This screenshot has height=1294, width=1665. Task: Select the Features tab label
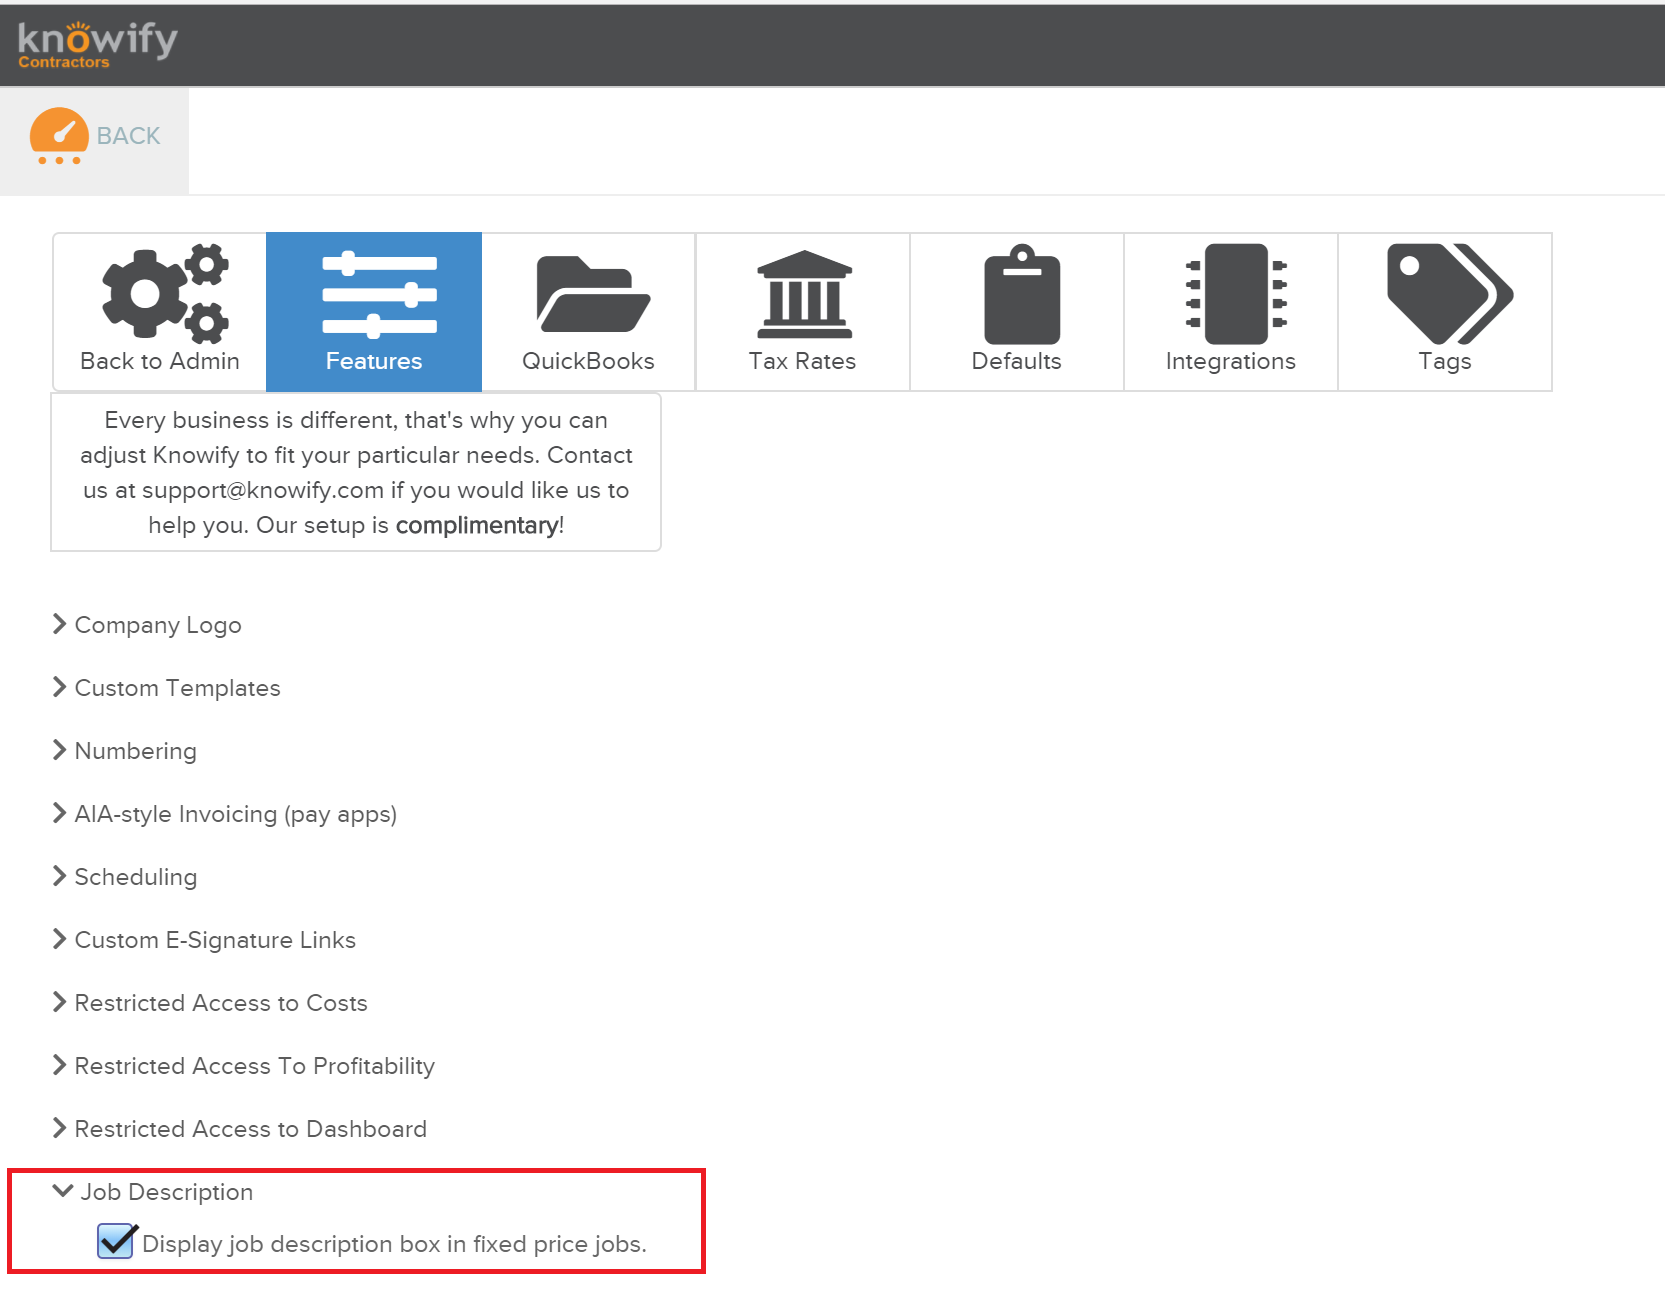(374, 361)
